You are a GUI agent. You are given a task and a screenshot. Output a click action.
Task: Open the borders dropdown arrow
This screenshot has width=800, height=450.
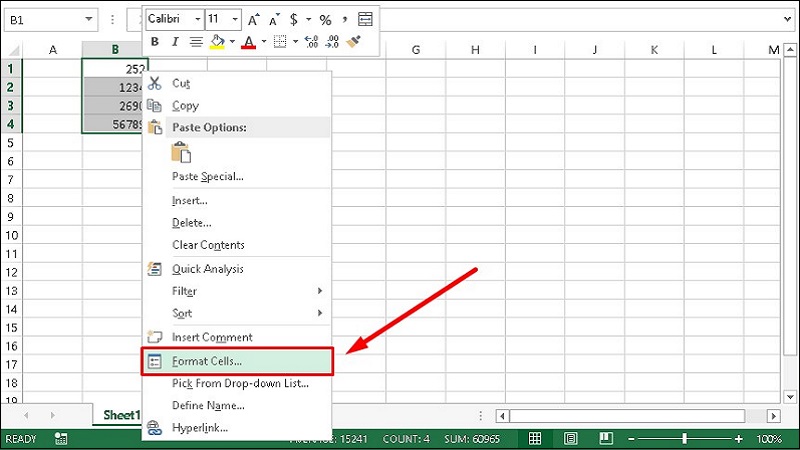295,42
